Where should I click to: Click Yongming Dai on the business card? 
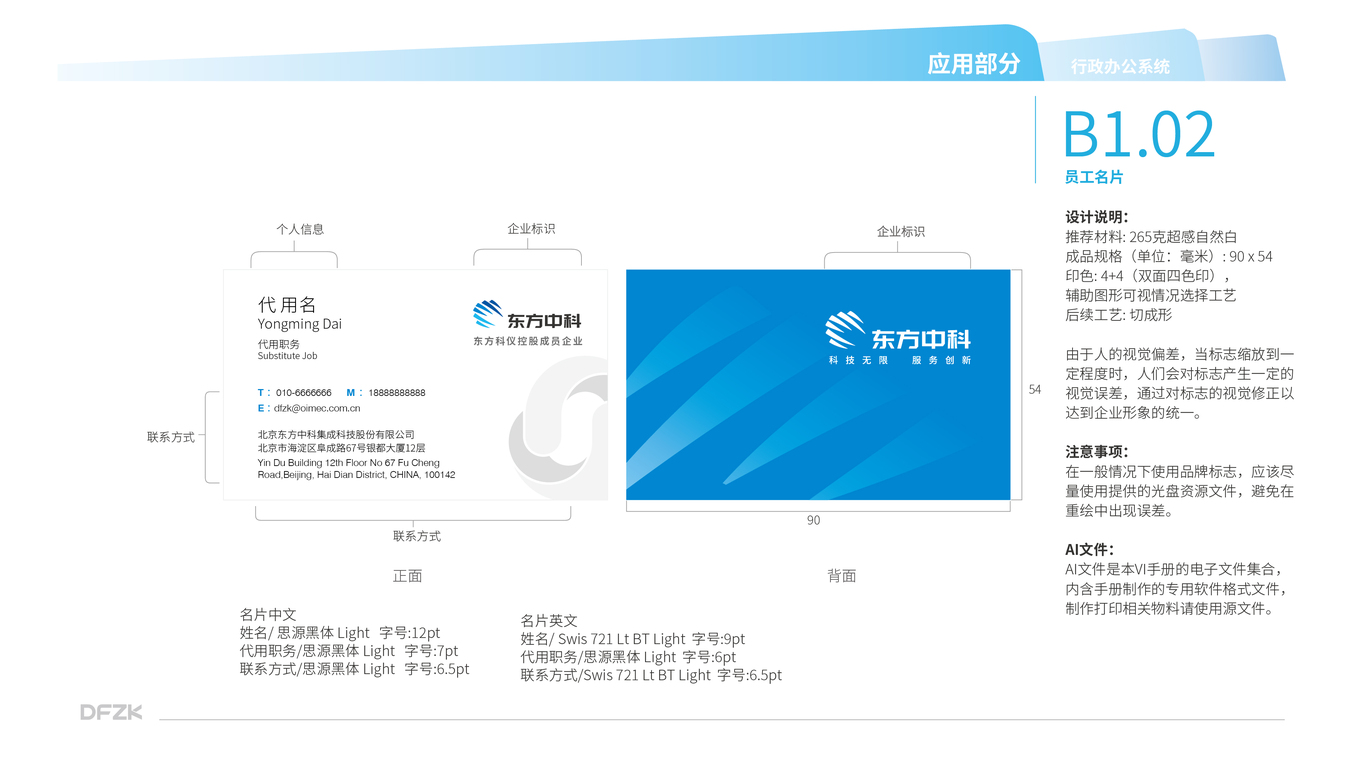click(299, 324)
